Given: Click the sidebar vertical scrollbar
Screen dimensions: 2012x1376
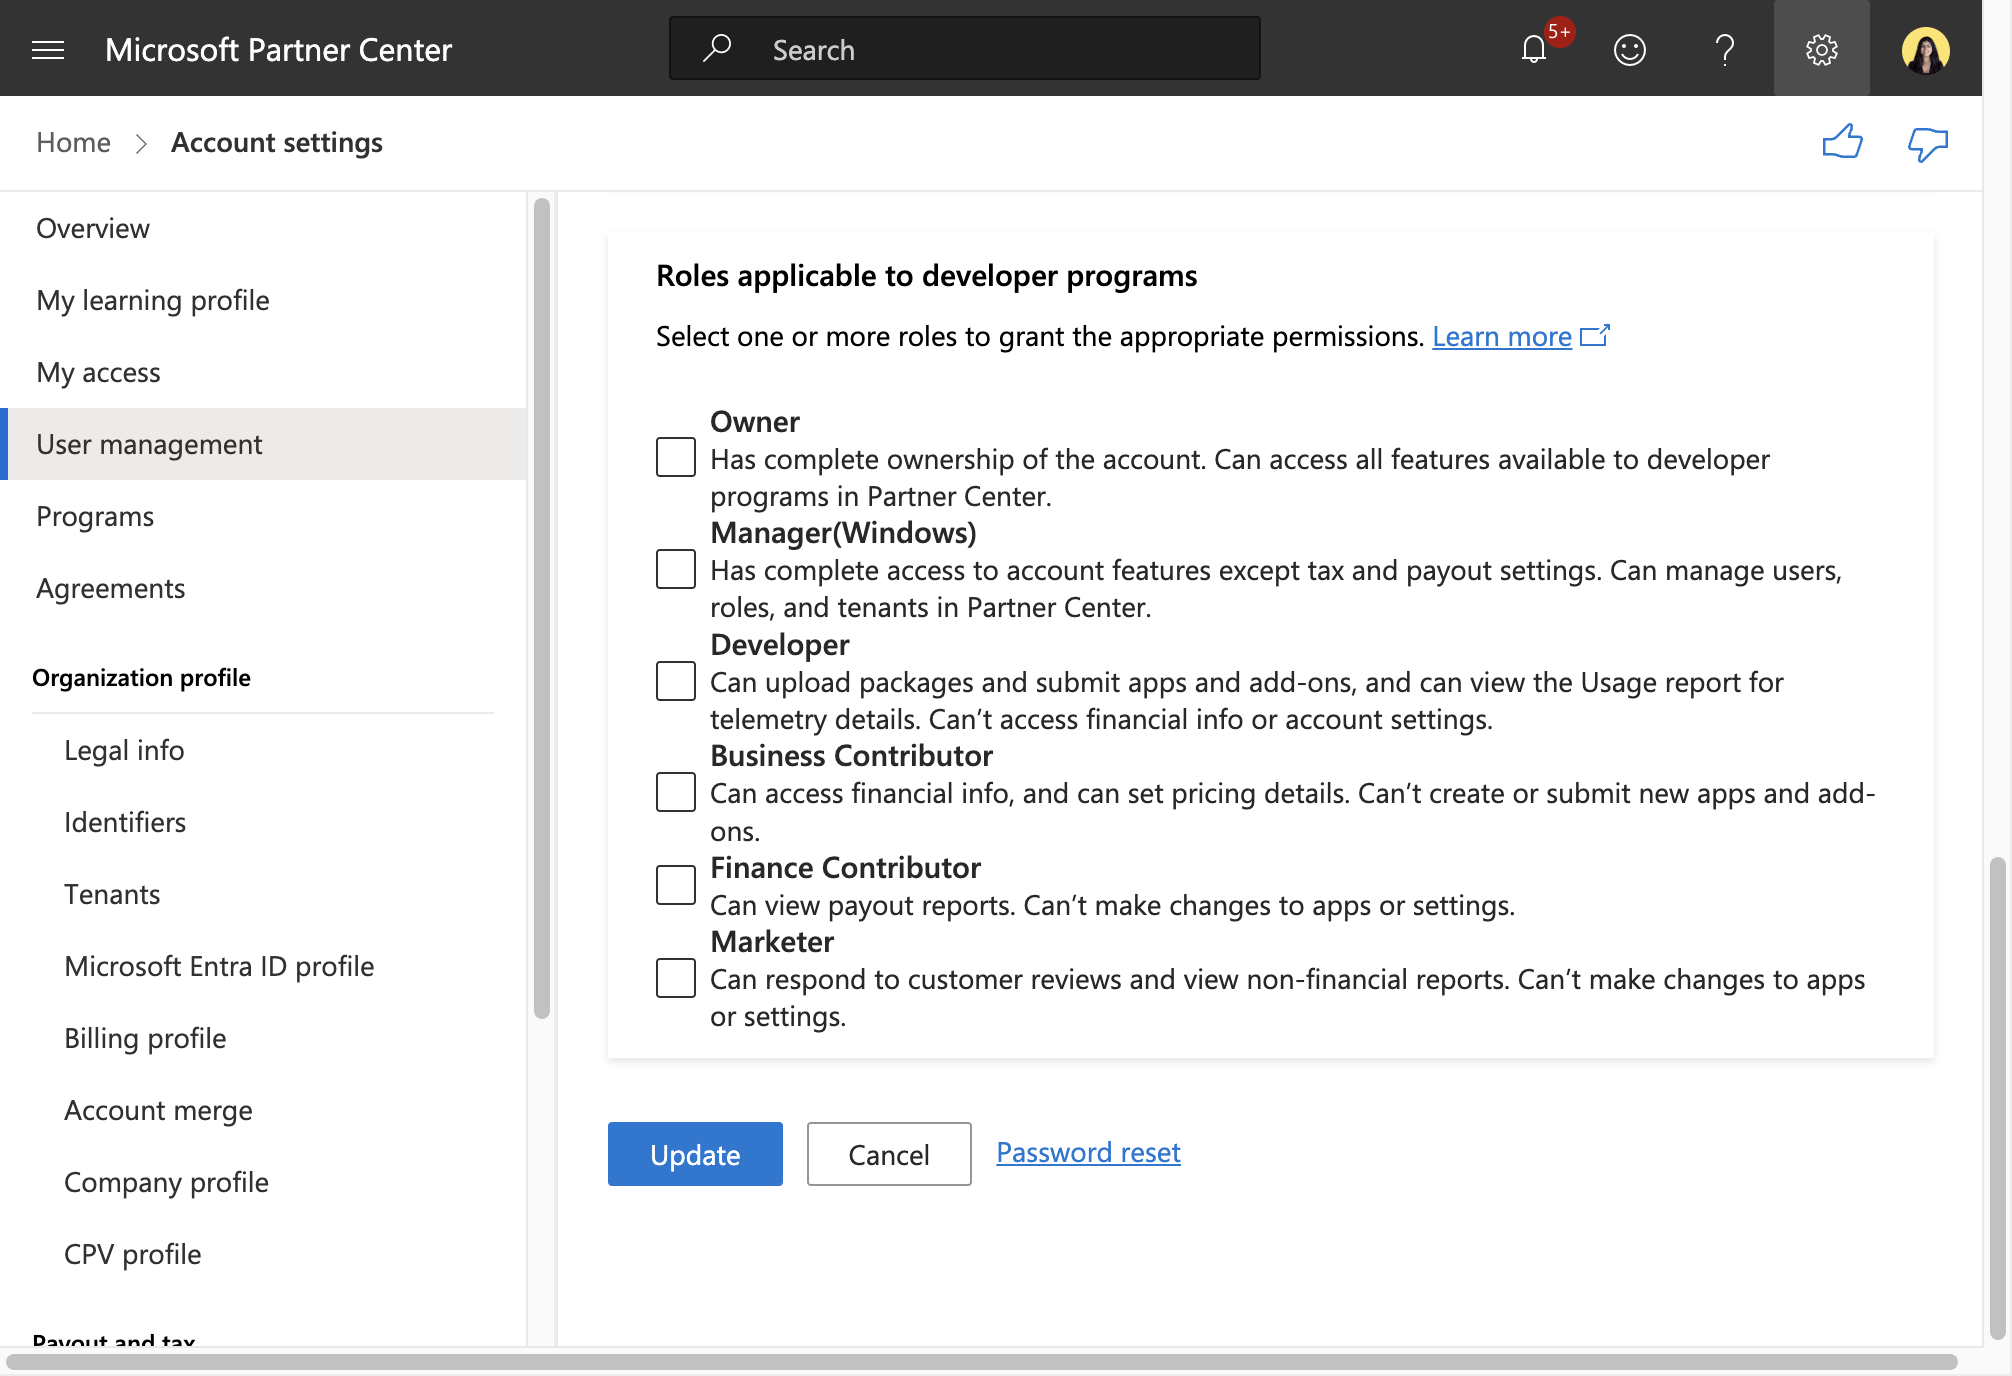Looking at the screenshot, I should (x=542, y=608).
